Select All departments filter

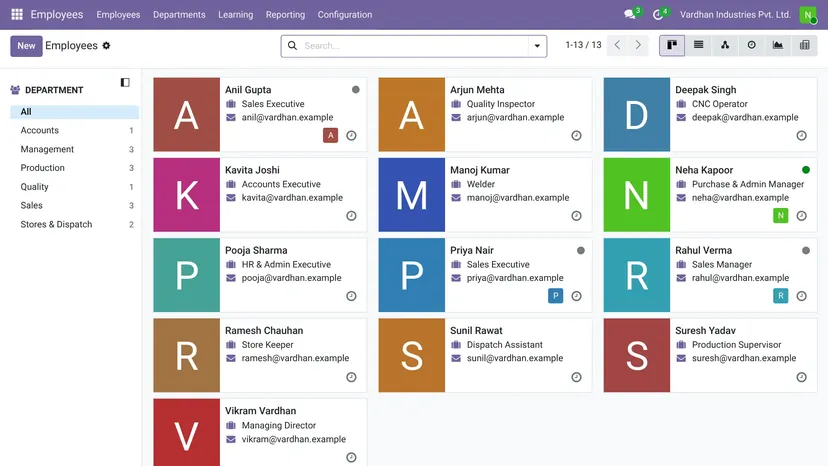coord(74,111)
